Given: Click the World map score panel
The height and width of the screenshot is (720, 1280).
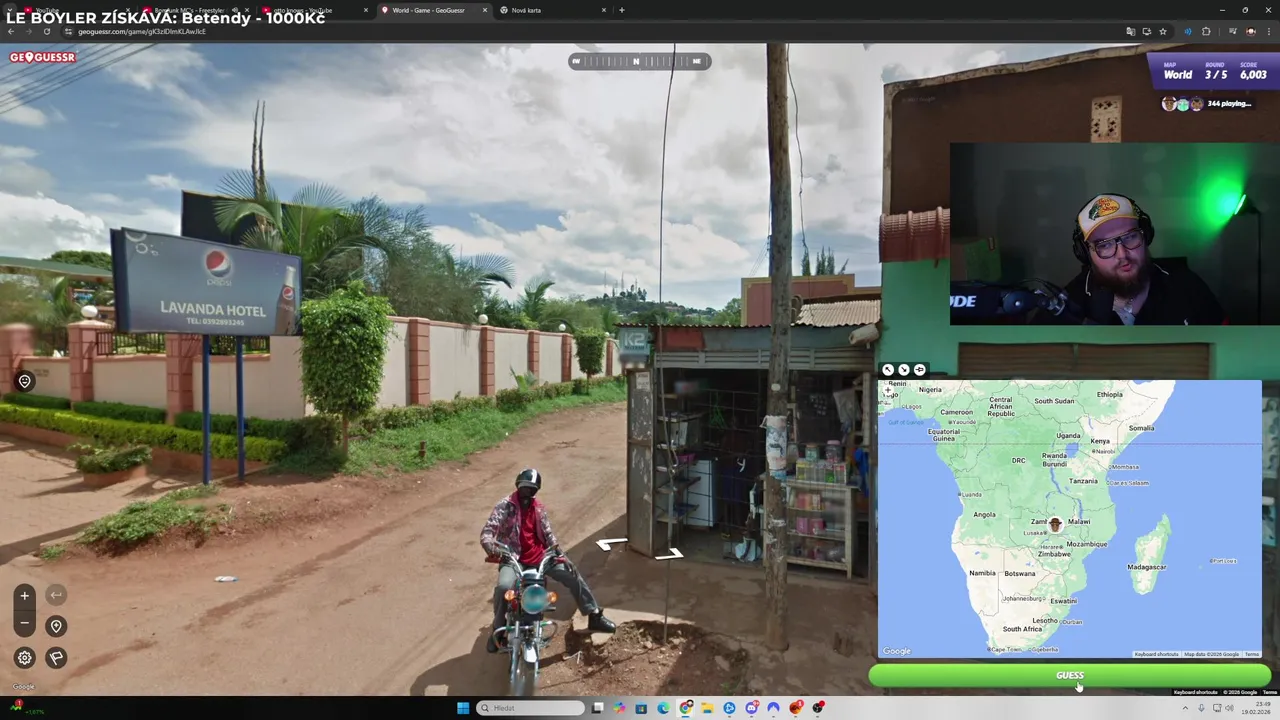Looking at the screenshot, I should (x=1214, y=70).
